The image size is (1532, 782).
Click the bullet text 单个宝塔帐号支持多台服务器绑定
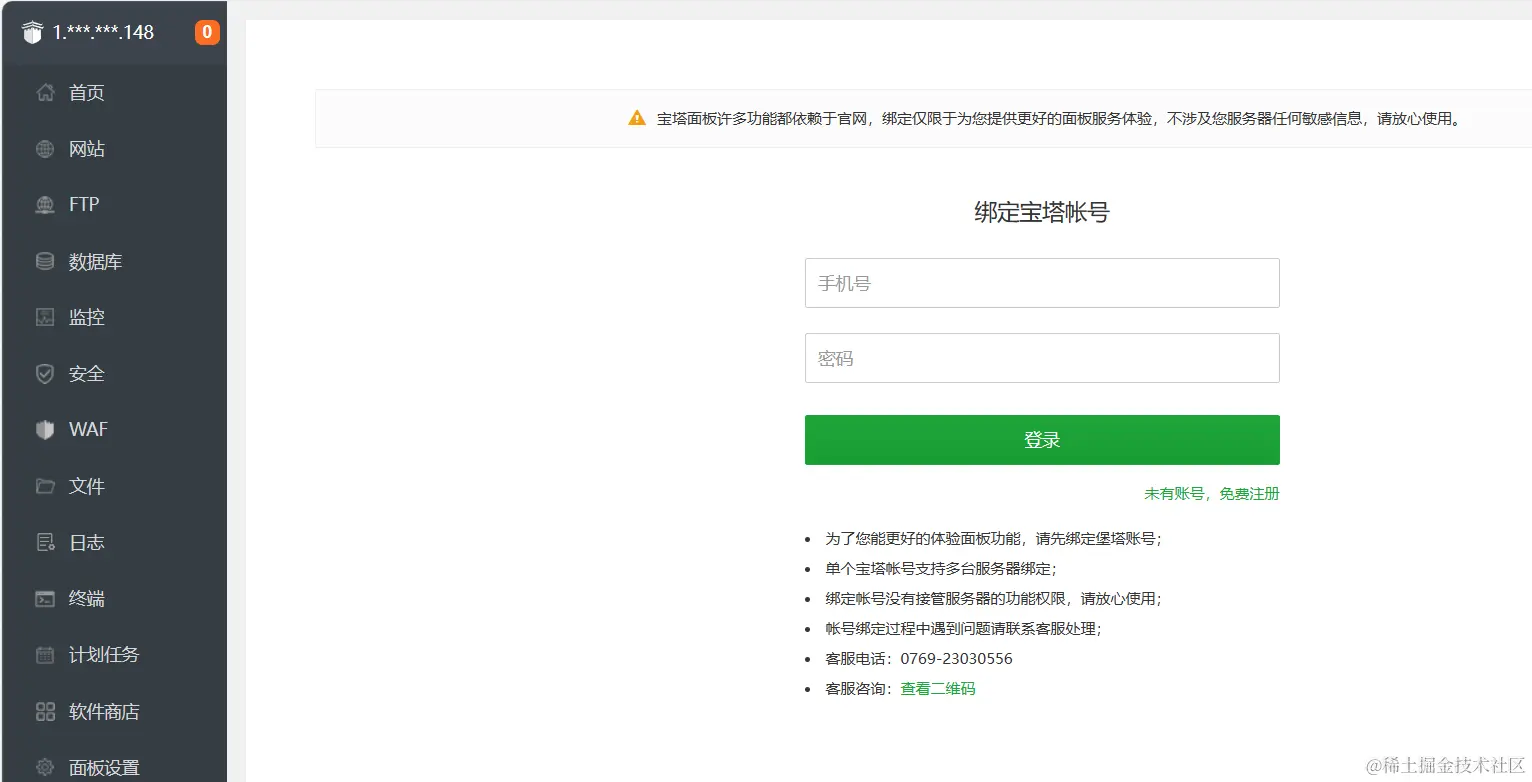tap(941, 569)
